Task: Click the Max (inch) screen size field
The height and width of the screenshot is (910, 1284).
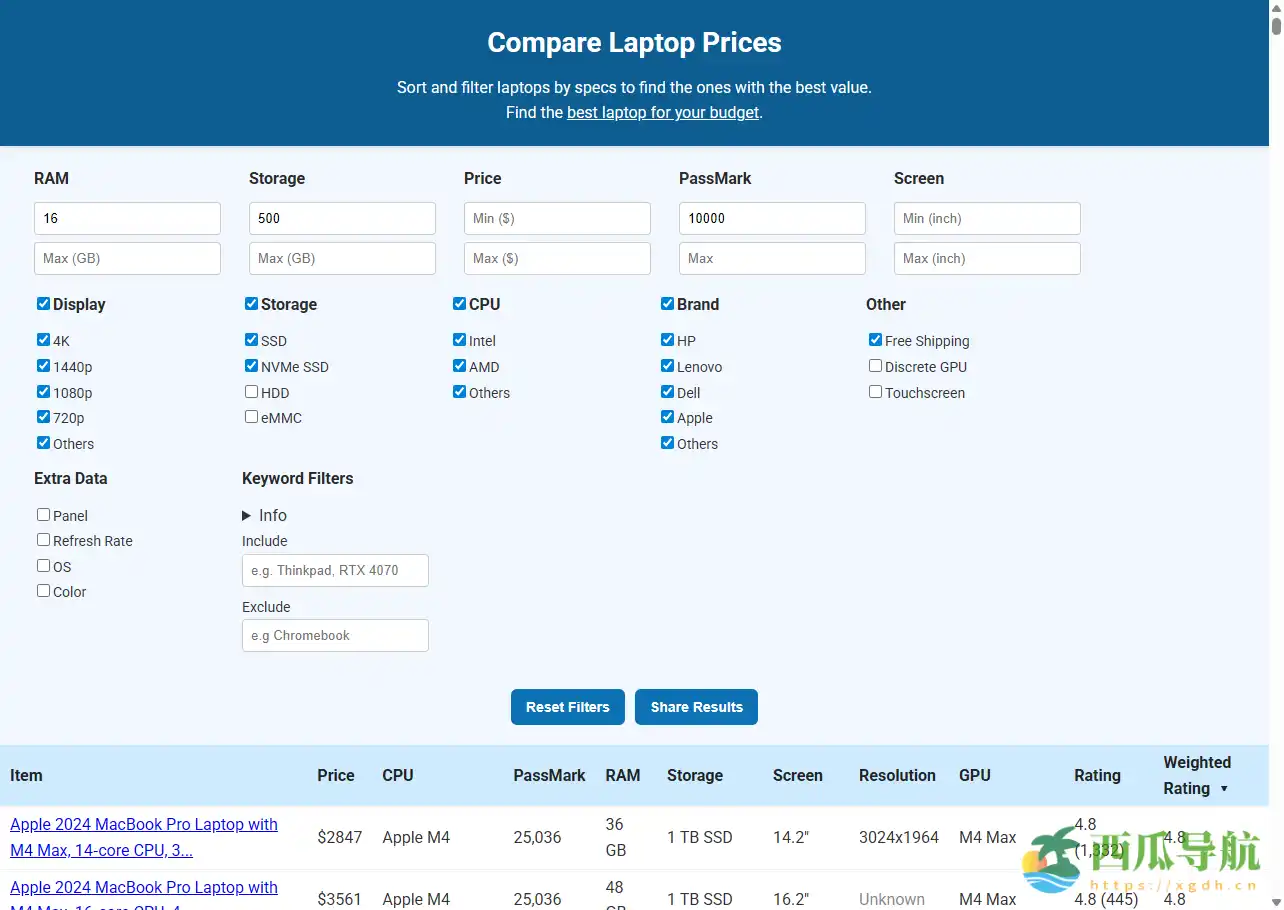Action: [987, 258]
